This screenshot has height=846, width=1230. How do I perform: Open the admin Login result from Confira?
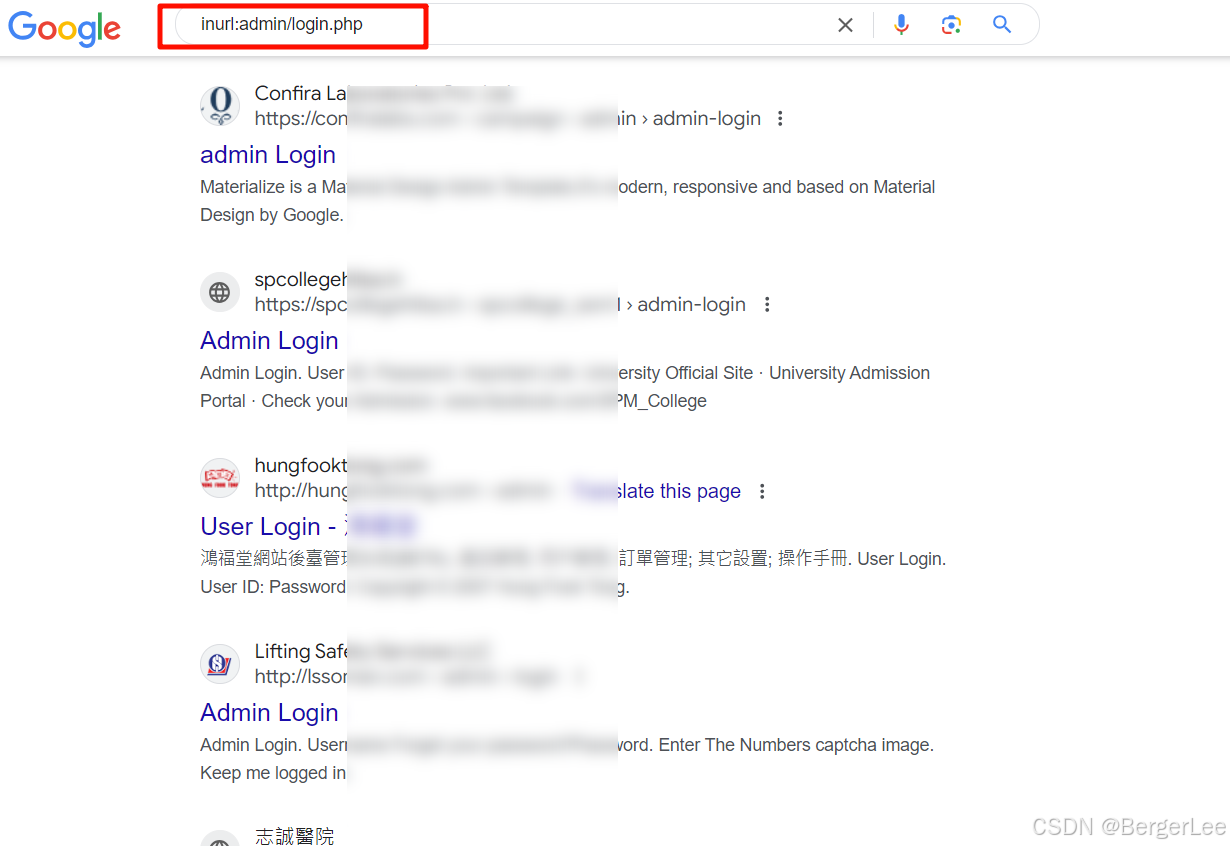[268, 154]
